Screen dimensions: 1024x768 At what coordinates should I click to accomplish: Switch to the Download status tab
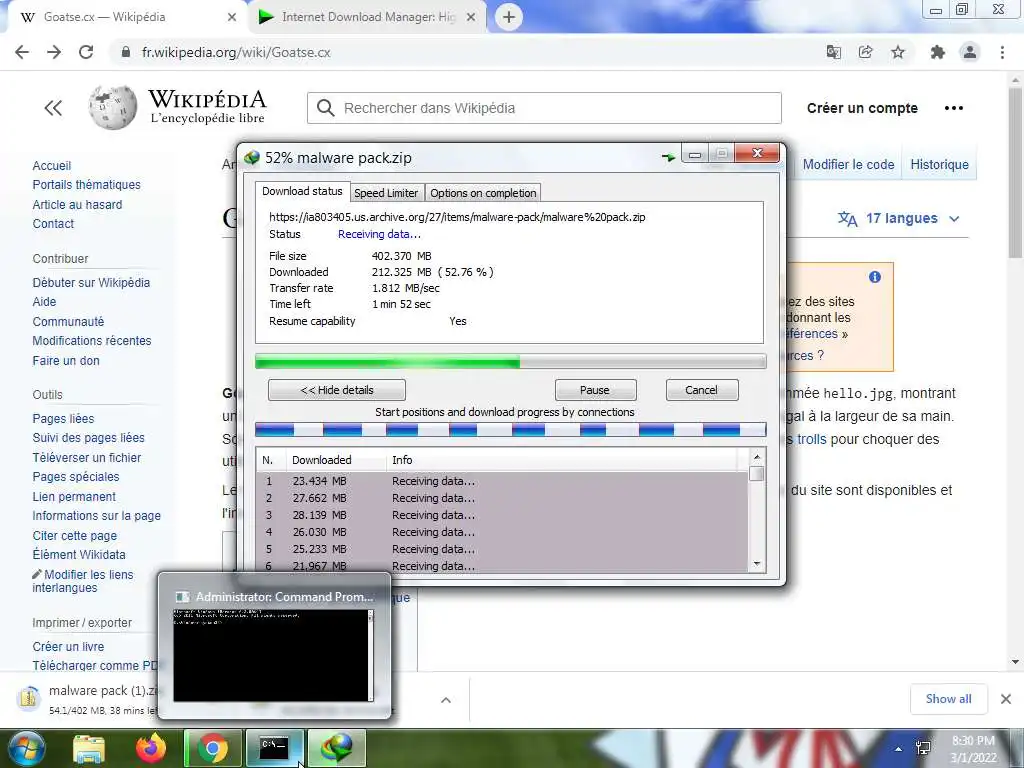pos(302,191)
